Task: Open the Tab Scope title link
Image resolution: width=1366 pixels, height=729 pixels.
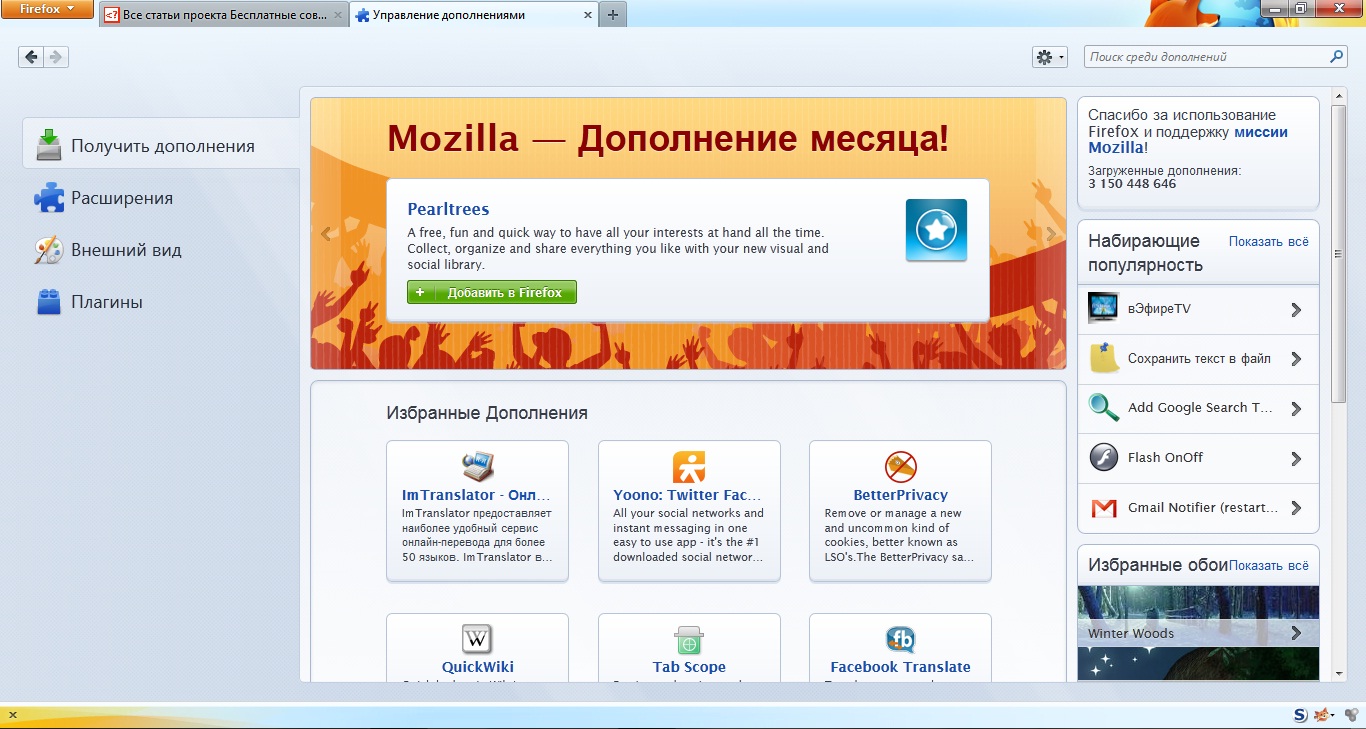Action: point(689,667)
